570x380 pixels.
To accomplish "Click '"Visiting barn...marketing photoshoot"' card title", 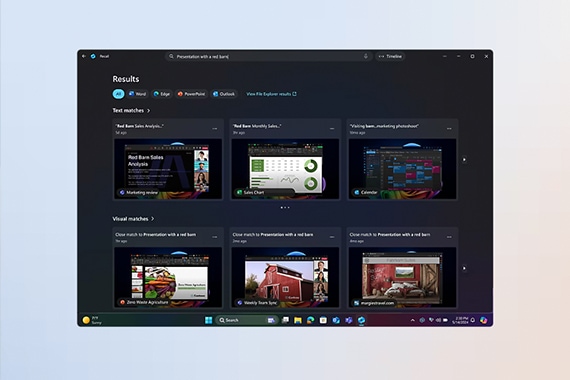I will (384, 126).
